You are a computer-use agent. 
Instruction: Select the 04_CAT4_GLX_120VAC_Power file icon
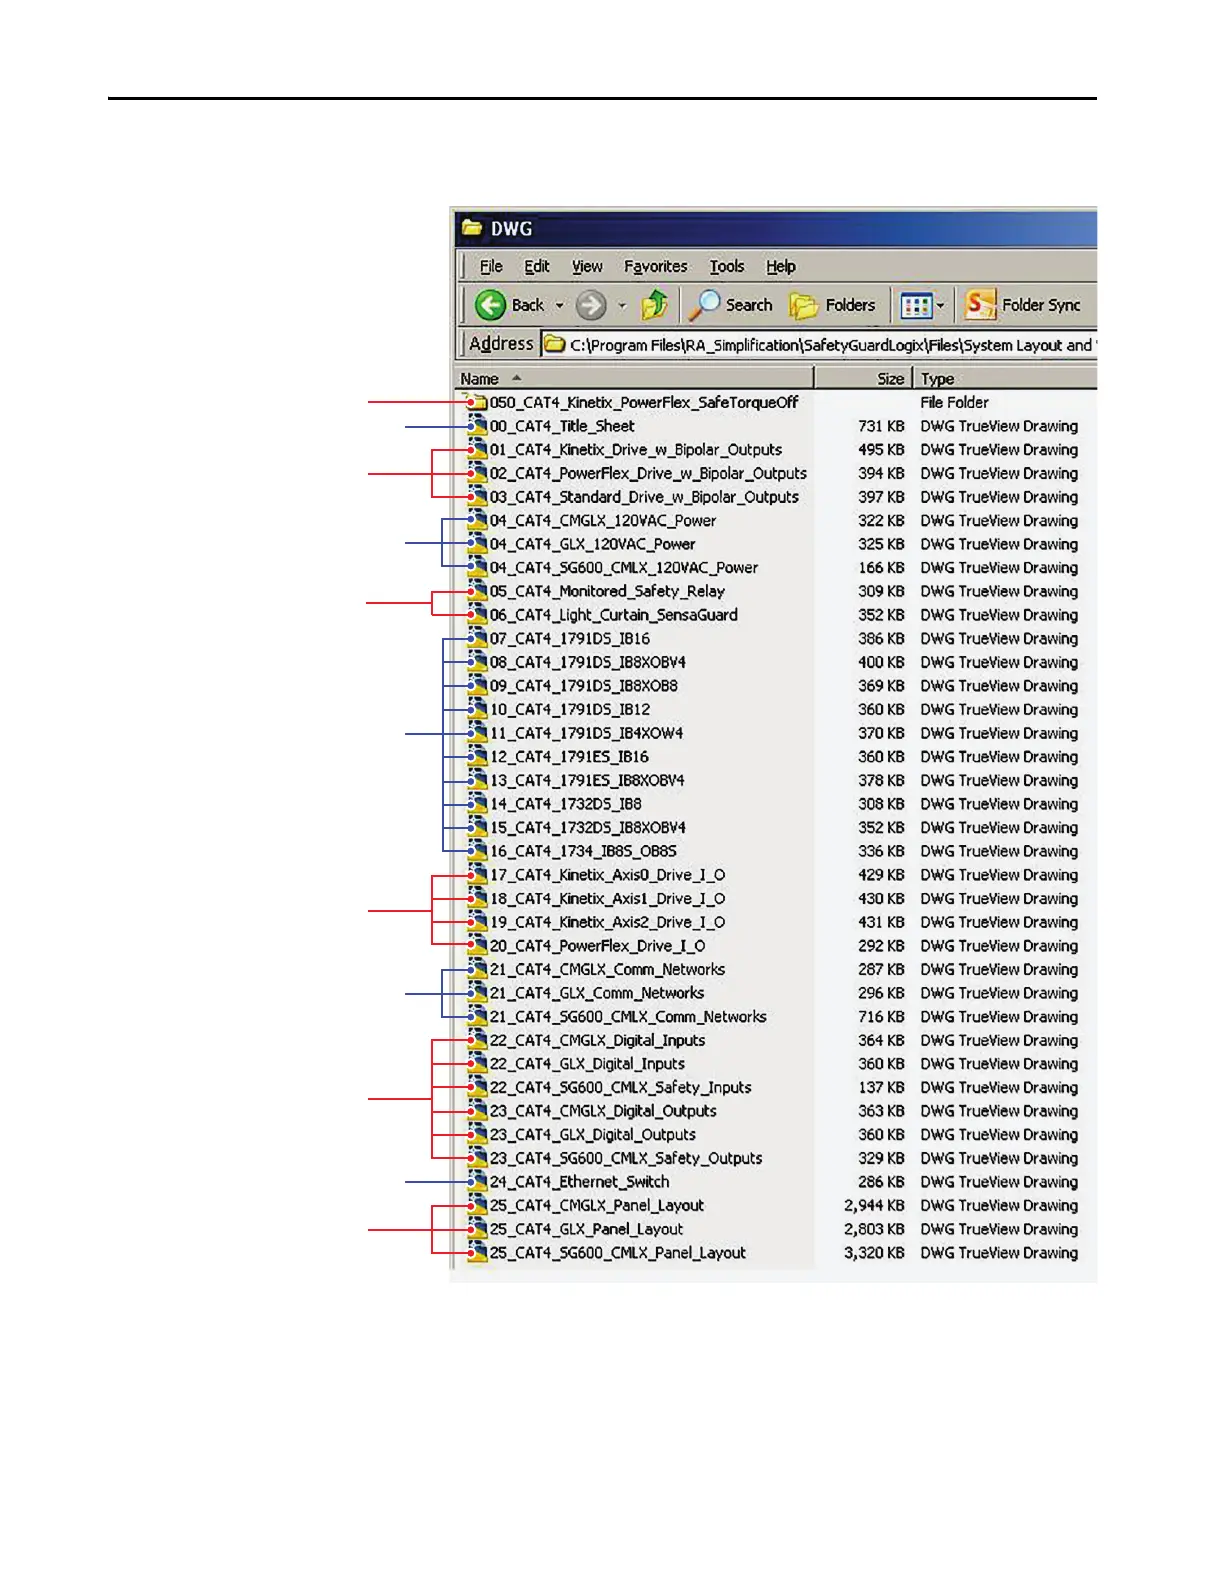click(x=477, y=544)
